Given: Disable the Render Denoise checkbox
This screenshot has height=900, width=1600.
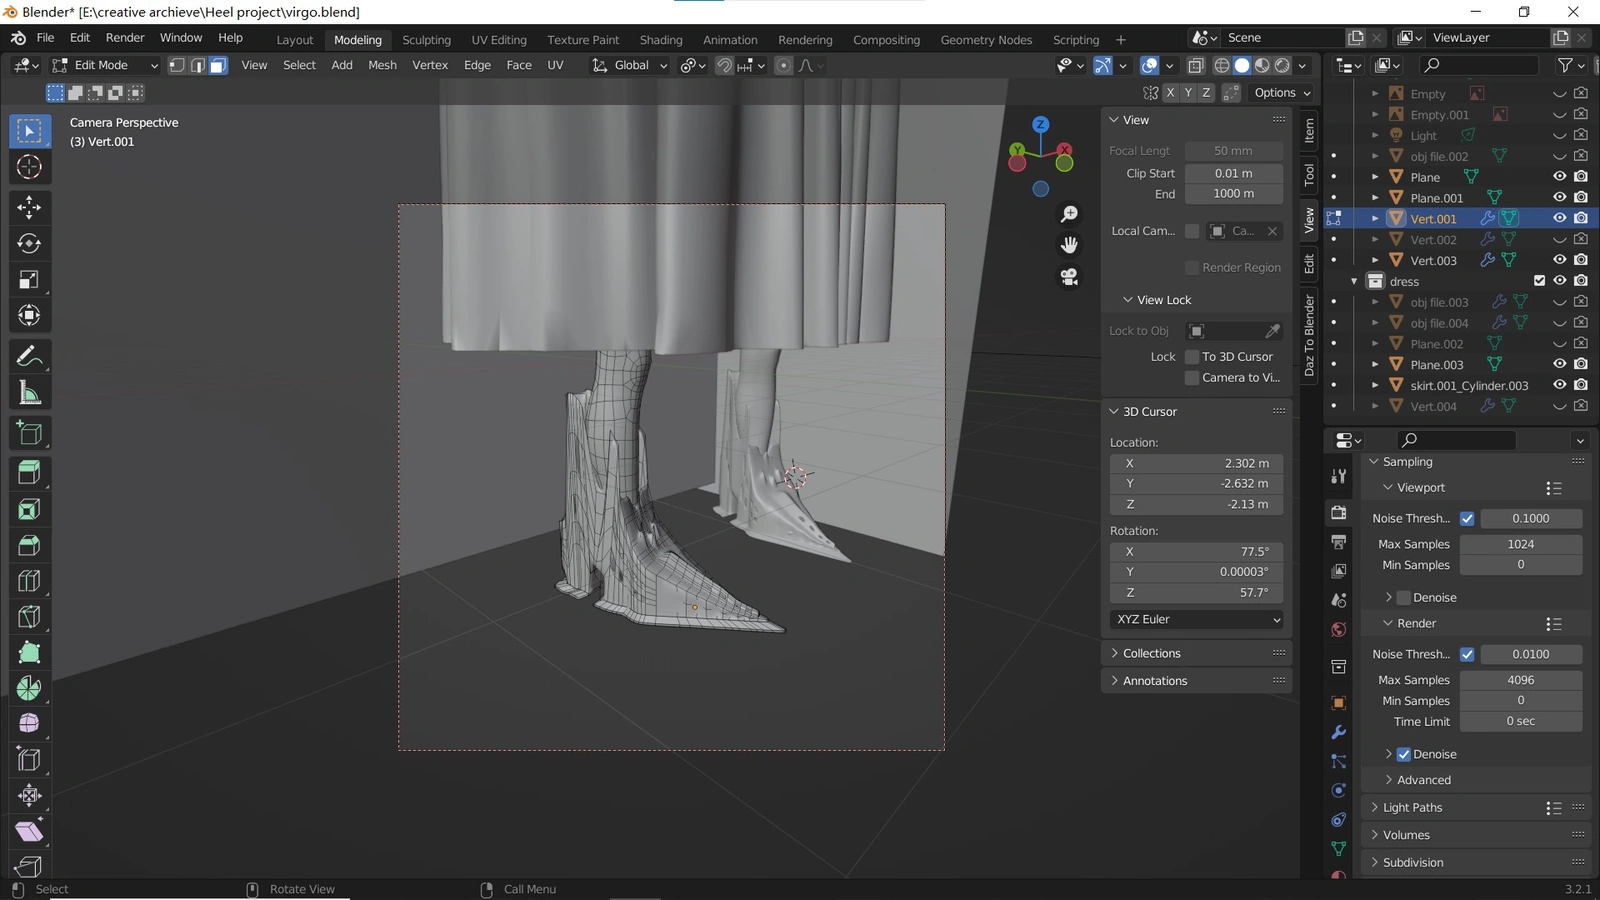Looking at the screenshot, I should click(1404, 755).
